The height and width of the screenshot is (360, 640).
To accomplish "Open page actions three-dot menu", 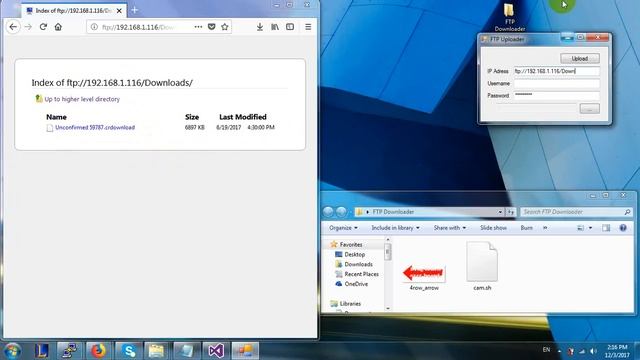I will [198, 27].
